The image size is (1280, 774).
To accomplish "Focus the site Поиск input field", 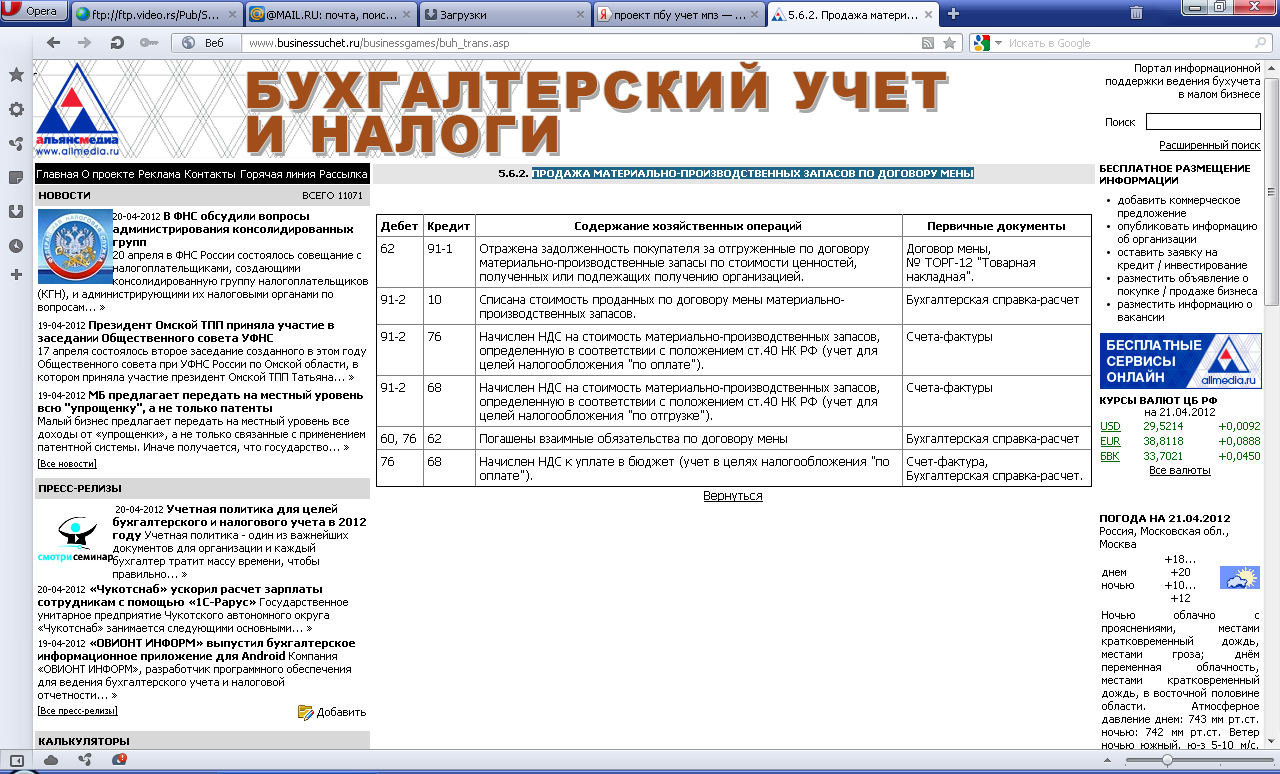I will pyautogui.click(x=1203, y=122).
